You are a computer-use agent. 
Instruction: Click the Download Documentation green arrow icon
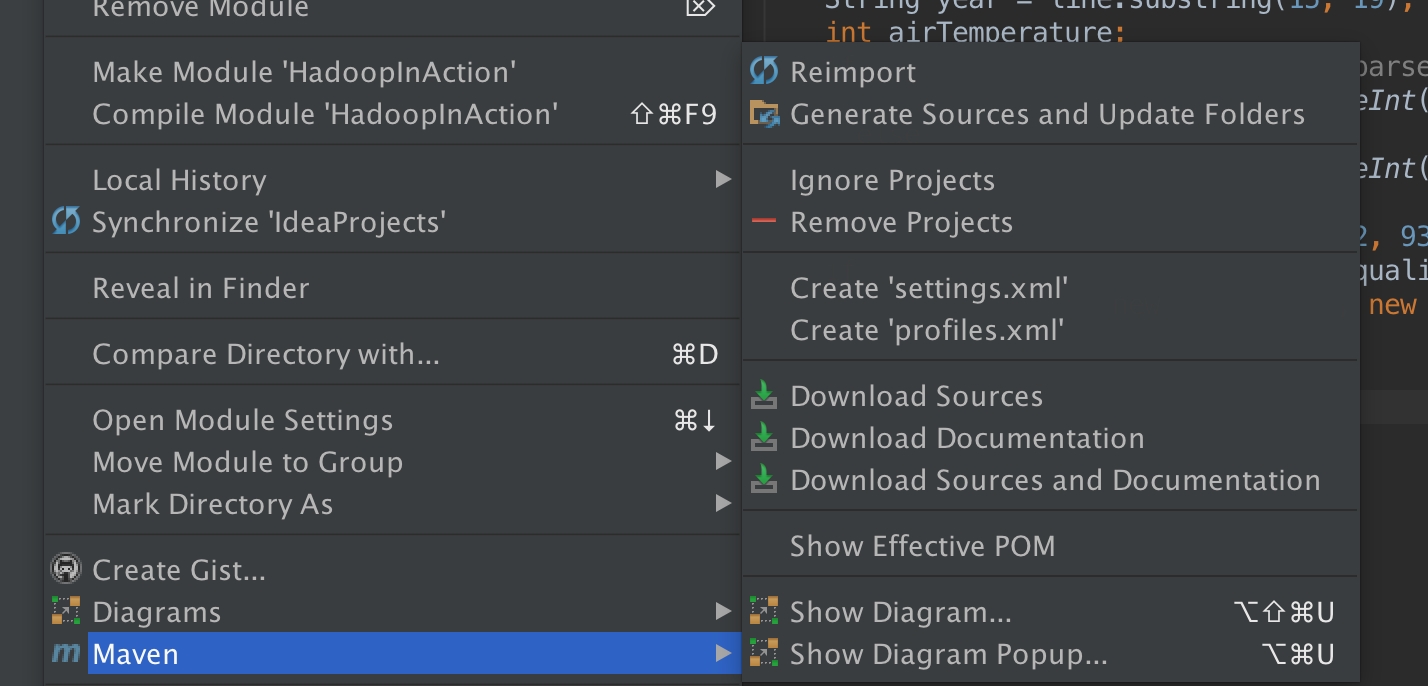coord(764,438)
